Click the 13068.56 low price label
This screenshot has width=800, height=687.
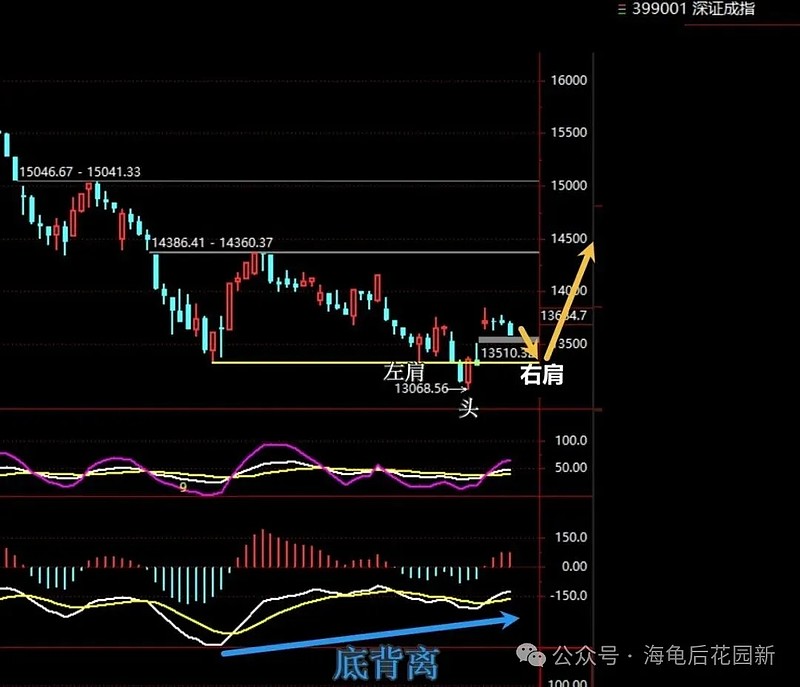[421, 389]
